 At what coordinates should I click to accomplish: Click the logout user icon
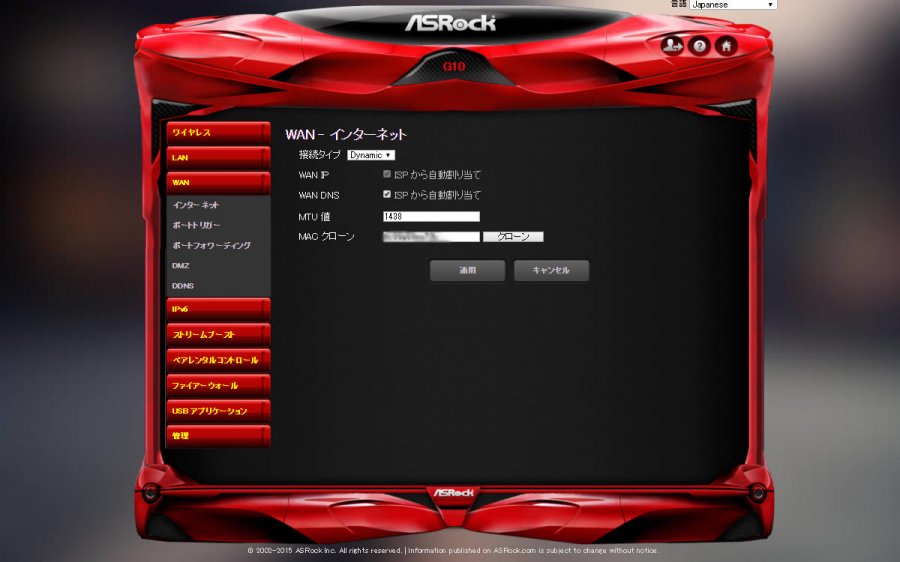click(672, 45)
